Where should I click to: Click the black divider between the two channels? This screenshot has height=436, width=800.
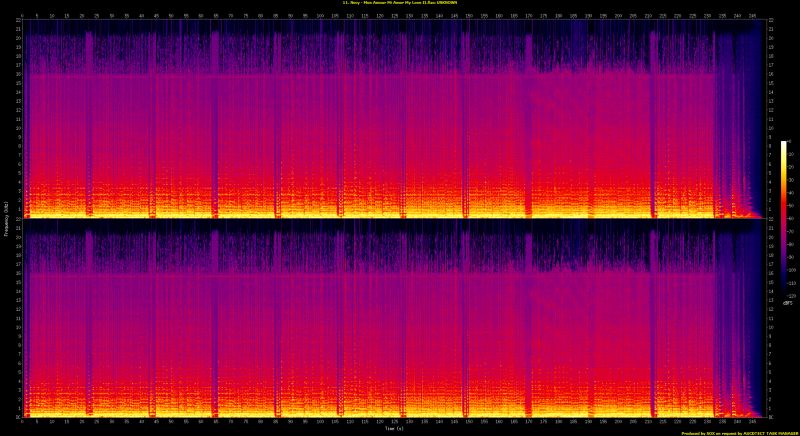pyautogui.click(x=390, y=220)
